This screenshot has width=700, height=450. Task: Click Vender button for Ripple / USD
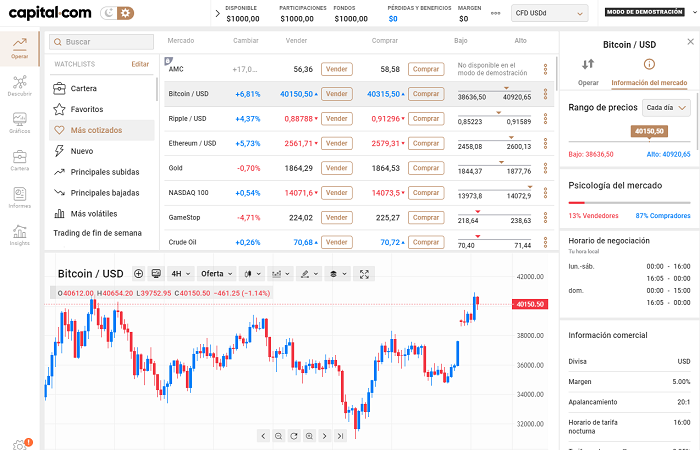(337, 119)
